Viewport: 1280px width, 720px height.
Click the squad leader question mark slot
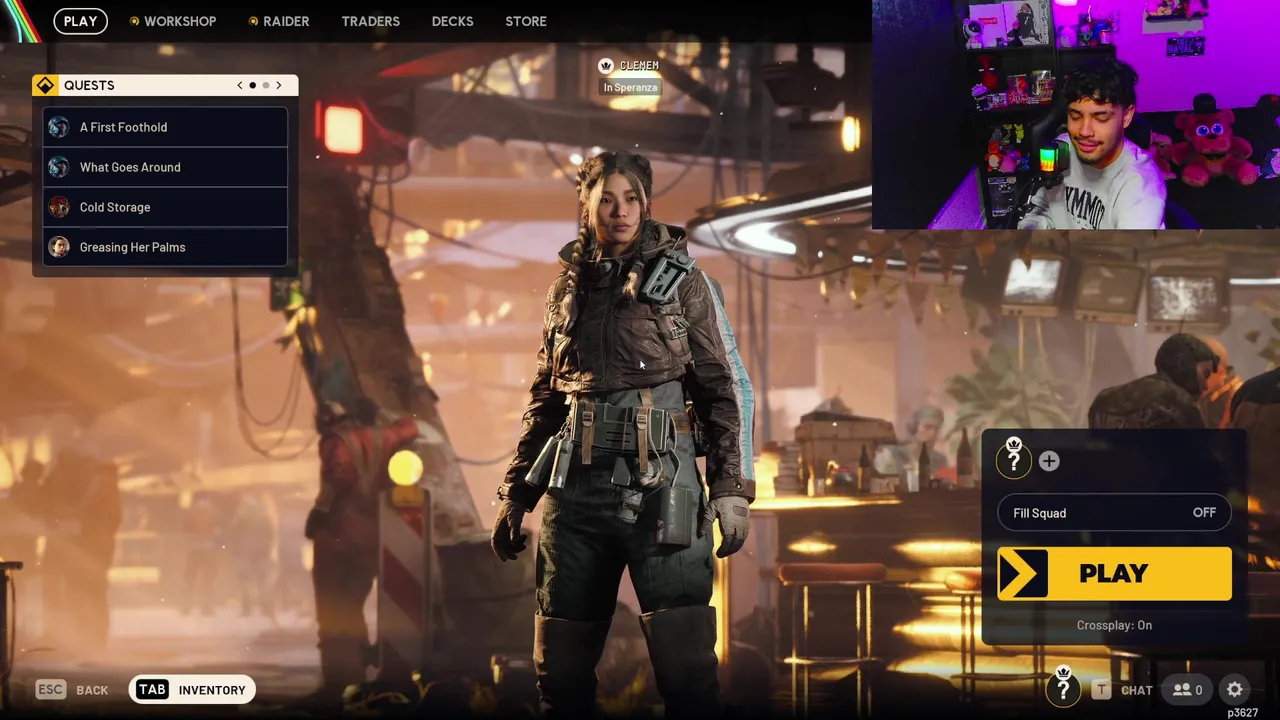click(x=1014, y=458)
